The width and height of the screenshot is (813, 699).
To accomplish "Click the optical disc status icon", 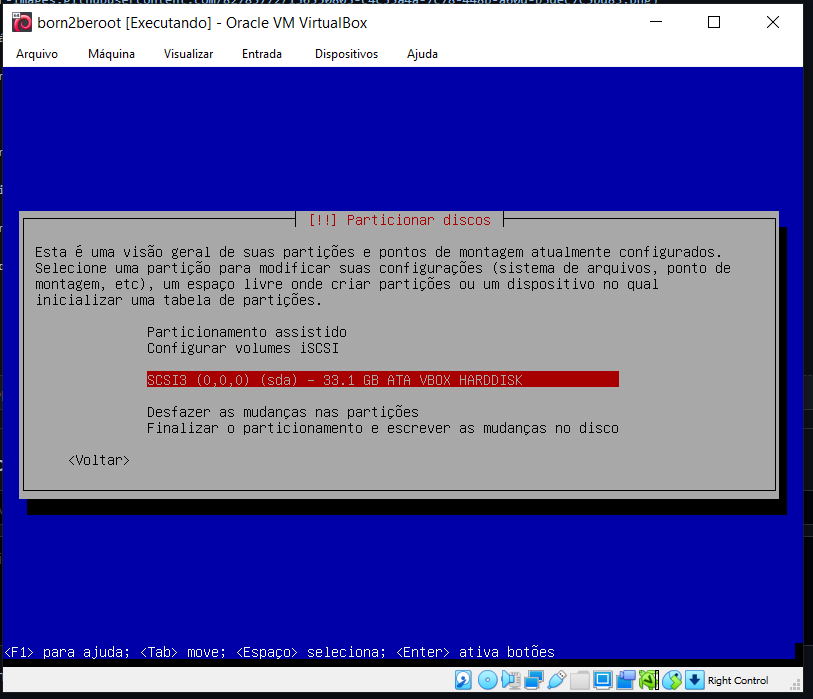I will tap(487, 680).
